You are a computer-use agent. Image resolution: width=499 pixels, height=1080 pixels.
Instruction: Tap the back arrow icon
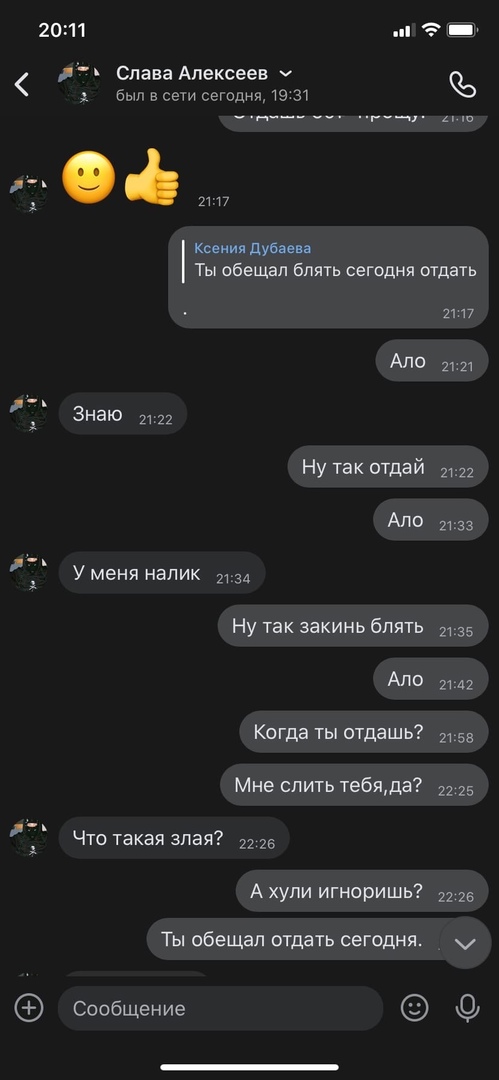pyautogui.click(x=22, y=84)
